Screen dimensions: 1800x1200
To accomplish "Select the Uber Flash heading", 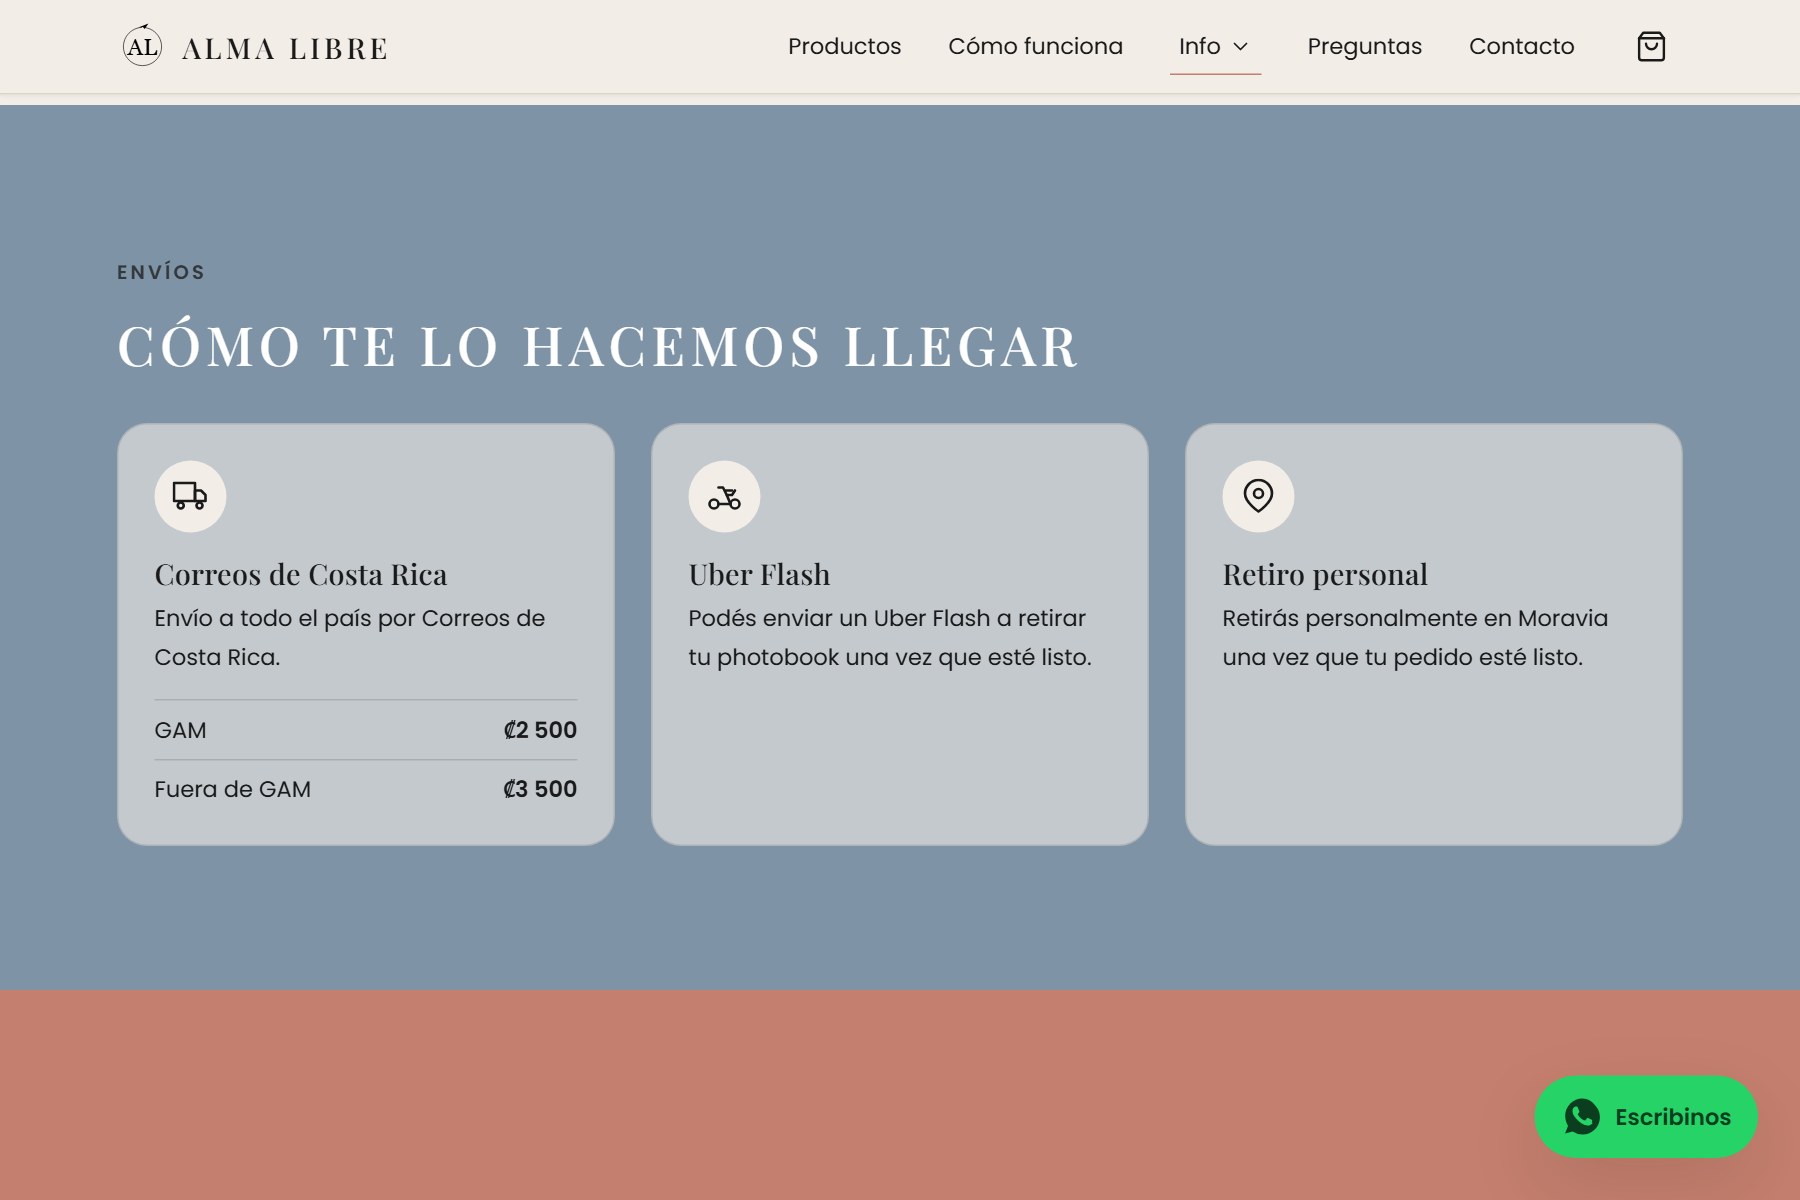I will (759, 575).
